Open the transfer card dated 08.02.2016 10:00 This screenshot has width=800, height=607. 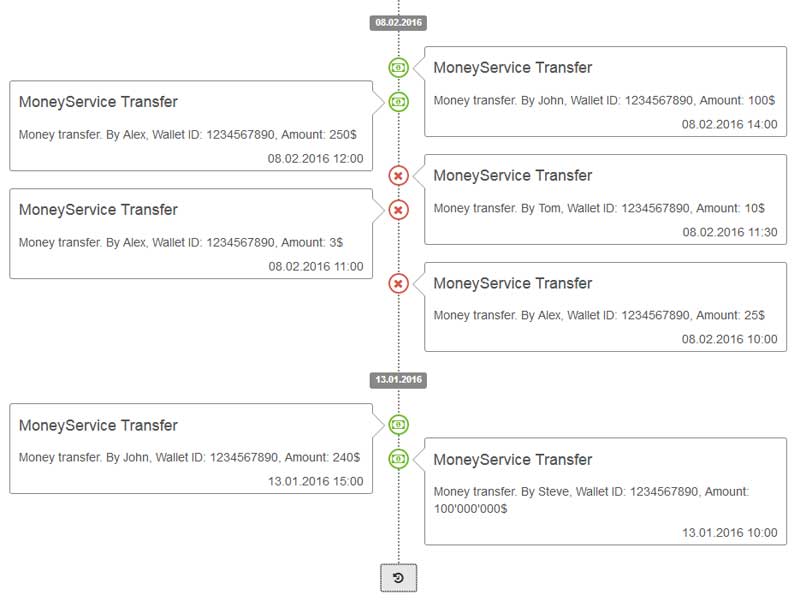pyautogui.click(x=605, y=307)
